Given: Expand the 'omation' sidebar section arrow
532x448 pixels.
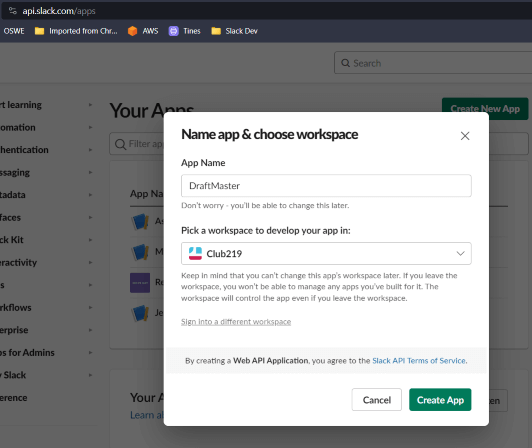Looking at the screenshot, I should 90,127.
